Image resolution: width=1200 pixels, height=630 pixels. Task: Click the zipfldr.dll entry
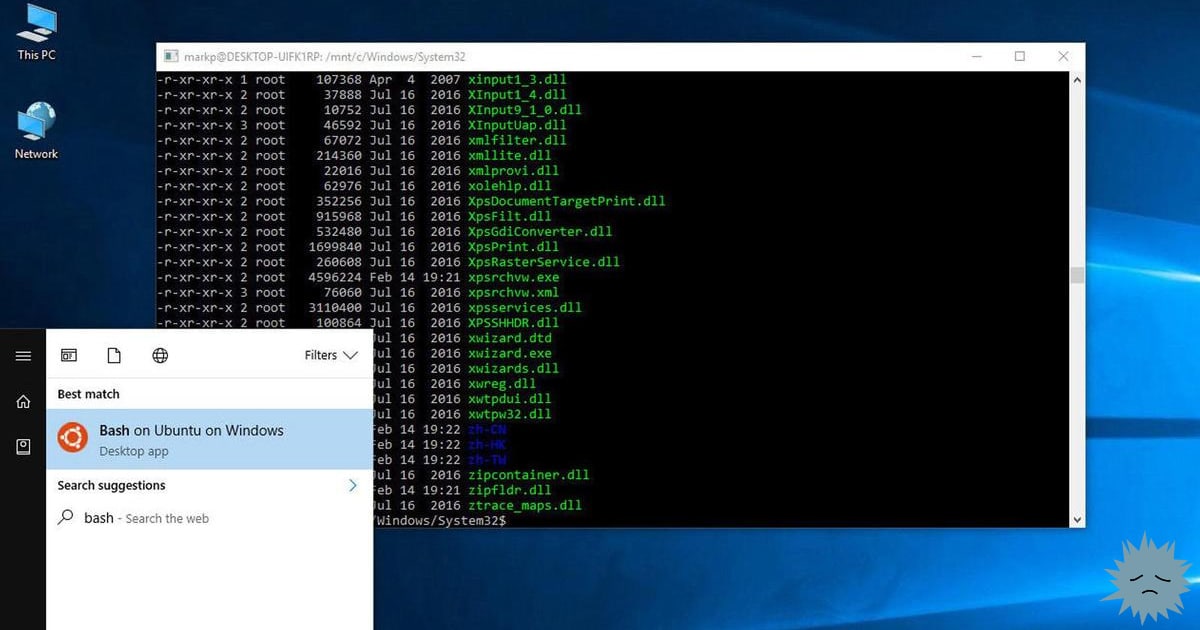tap(510, 490)
